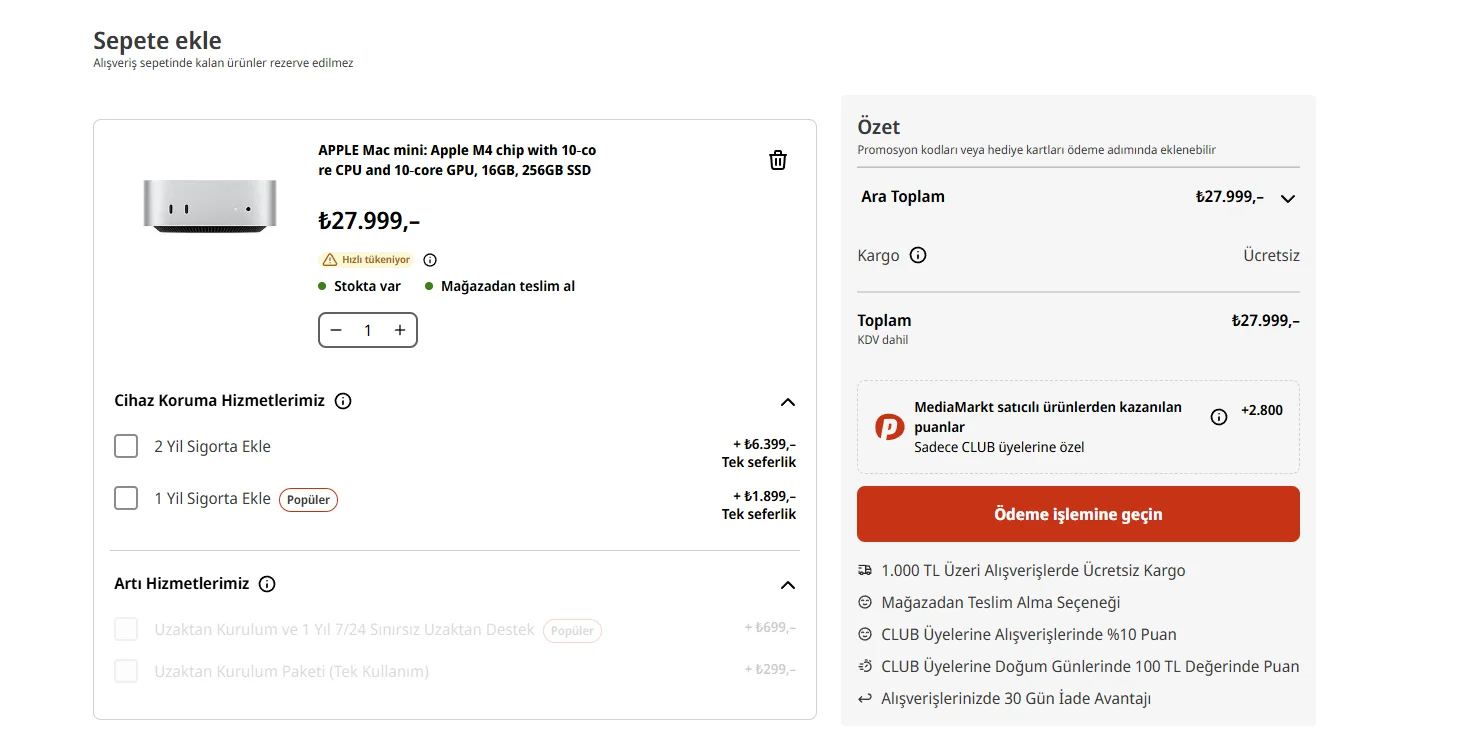Increase quantity with plus button
This screenshot has height=747, width=1467.
tap(400, 330)
